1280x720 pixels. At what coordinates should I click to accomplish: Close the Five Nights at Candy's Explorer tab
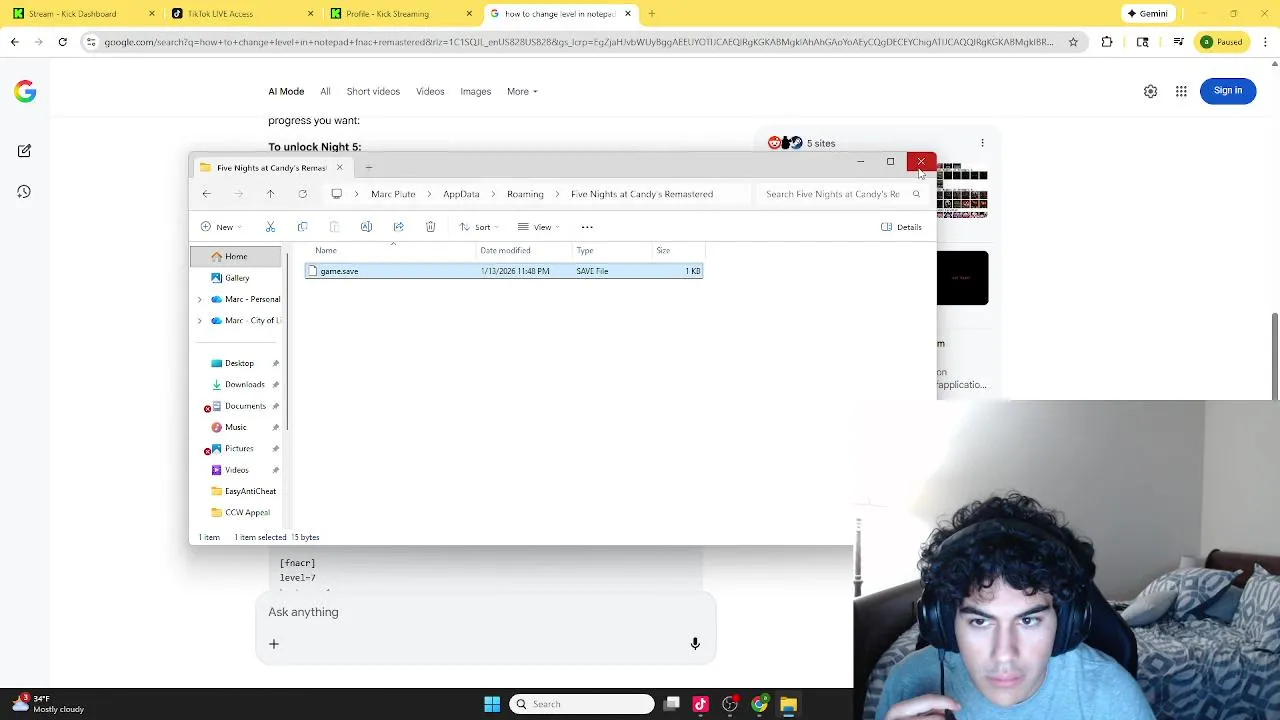(x=339, y=168)
